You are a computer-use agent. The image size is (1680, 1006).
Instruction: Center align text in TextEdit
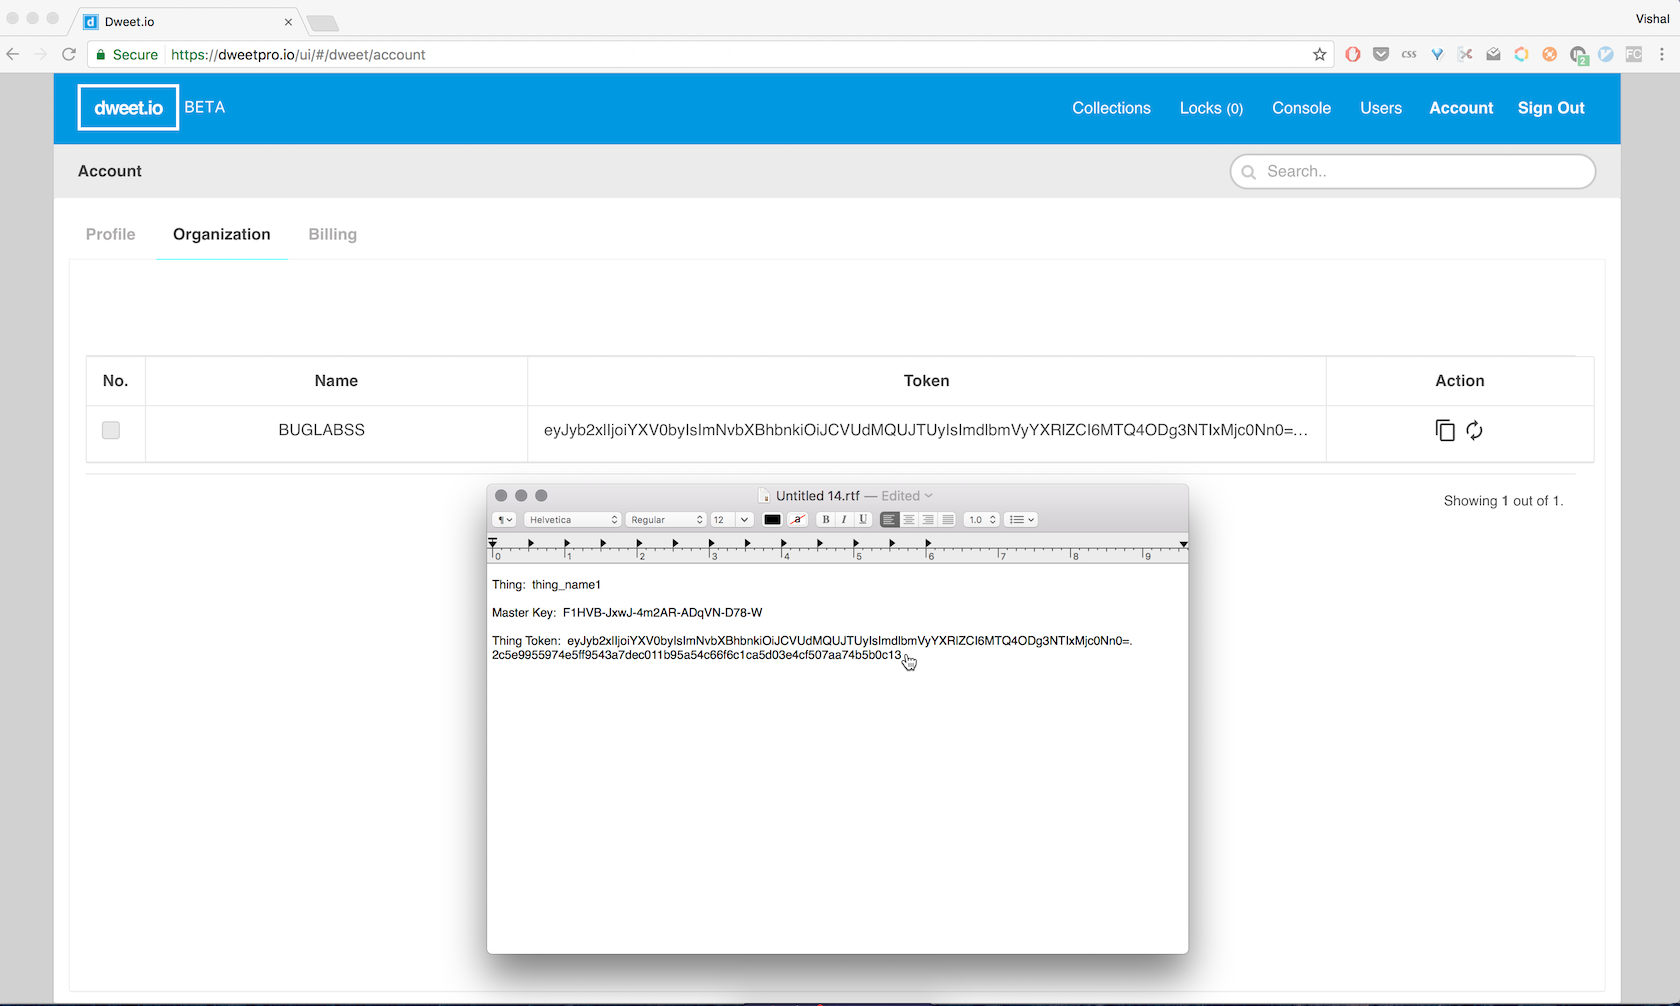click(909, 520)
